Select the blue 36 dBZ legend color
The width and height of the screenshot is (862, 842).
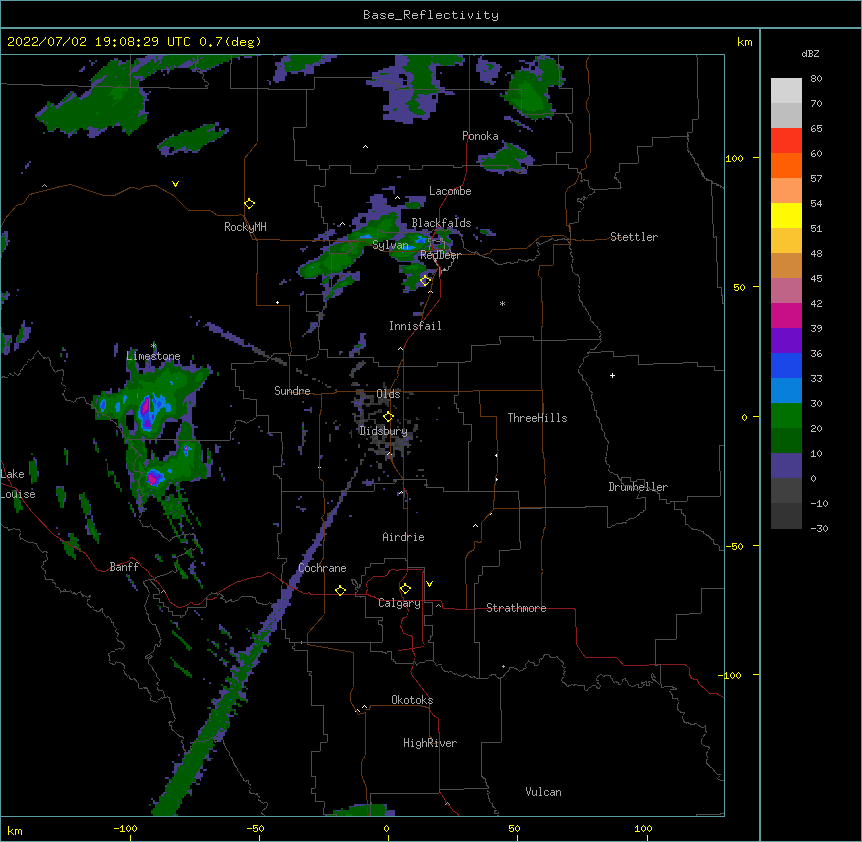pos(786,365)
